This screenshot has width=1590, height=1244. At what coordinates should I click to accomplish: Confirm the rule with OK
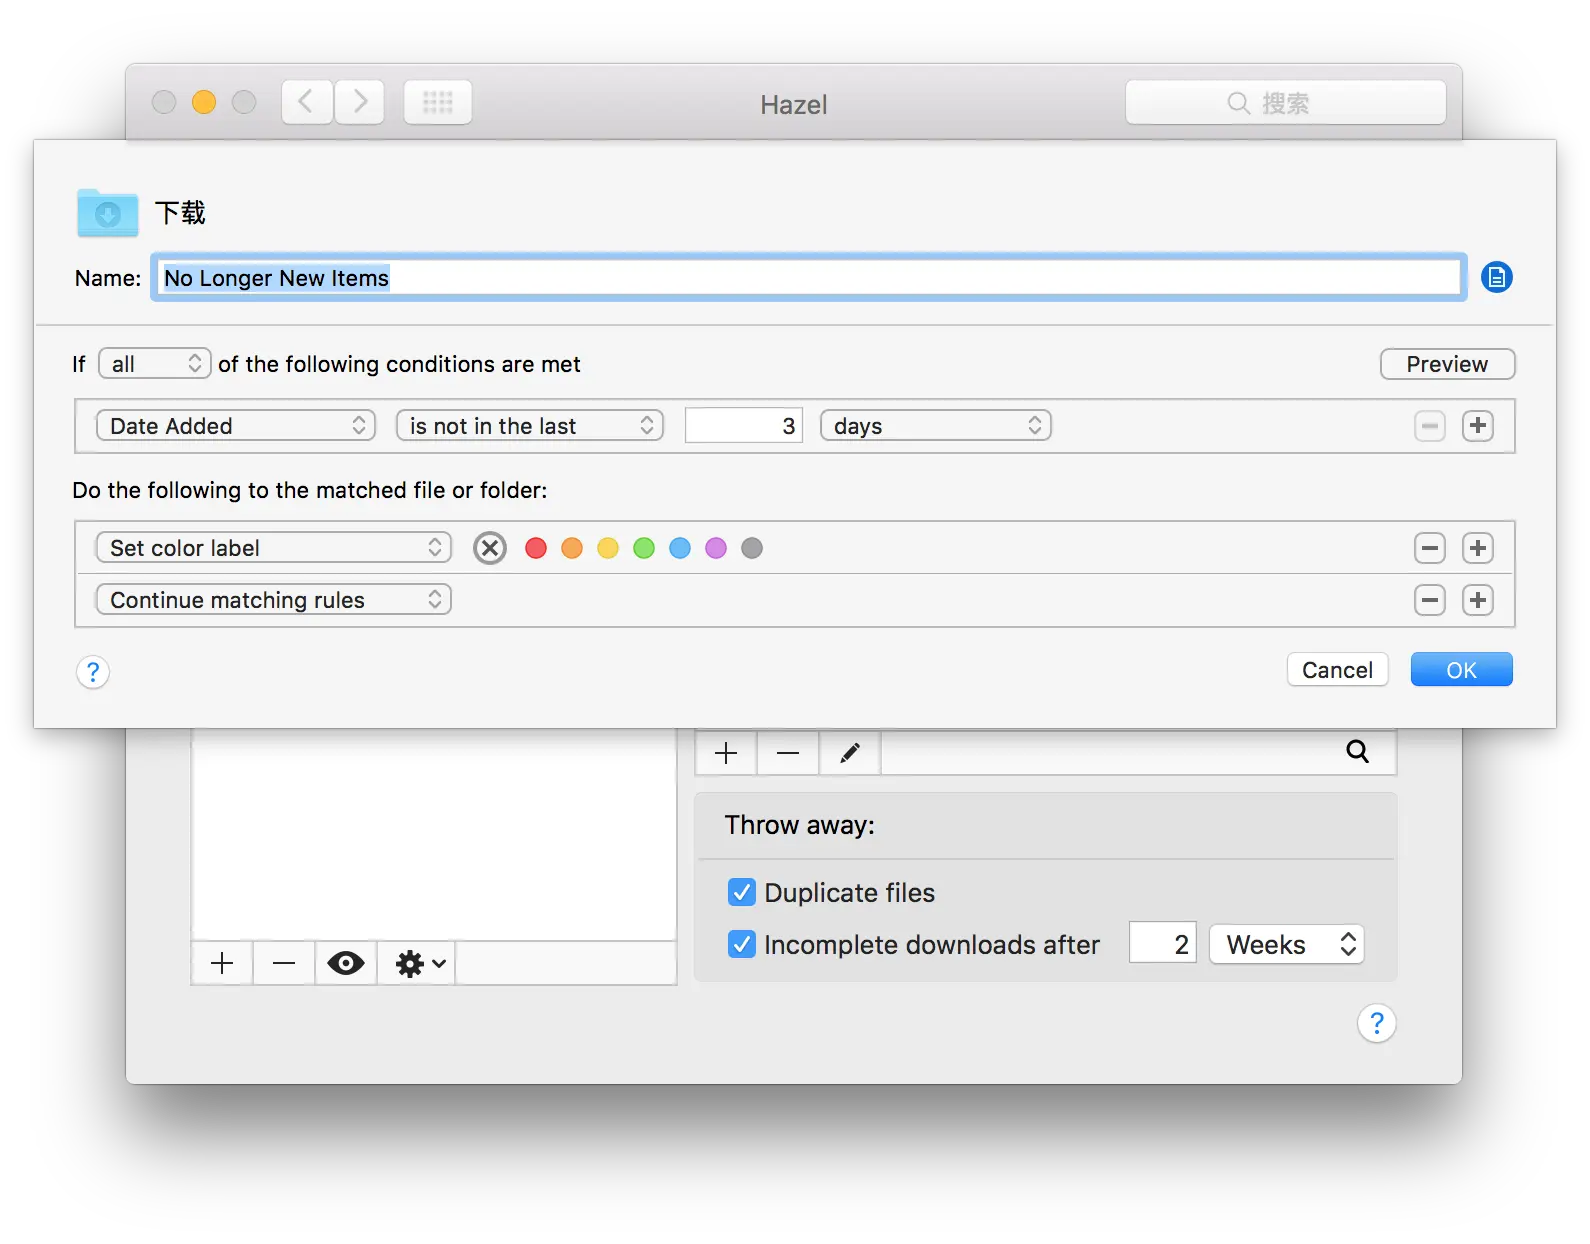[1461, 670]
